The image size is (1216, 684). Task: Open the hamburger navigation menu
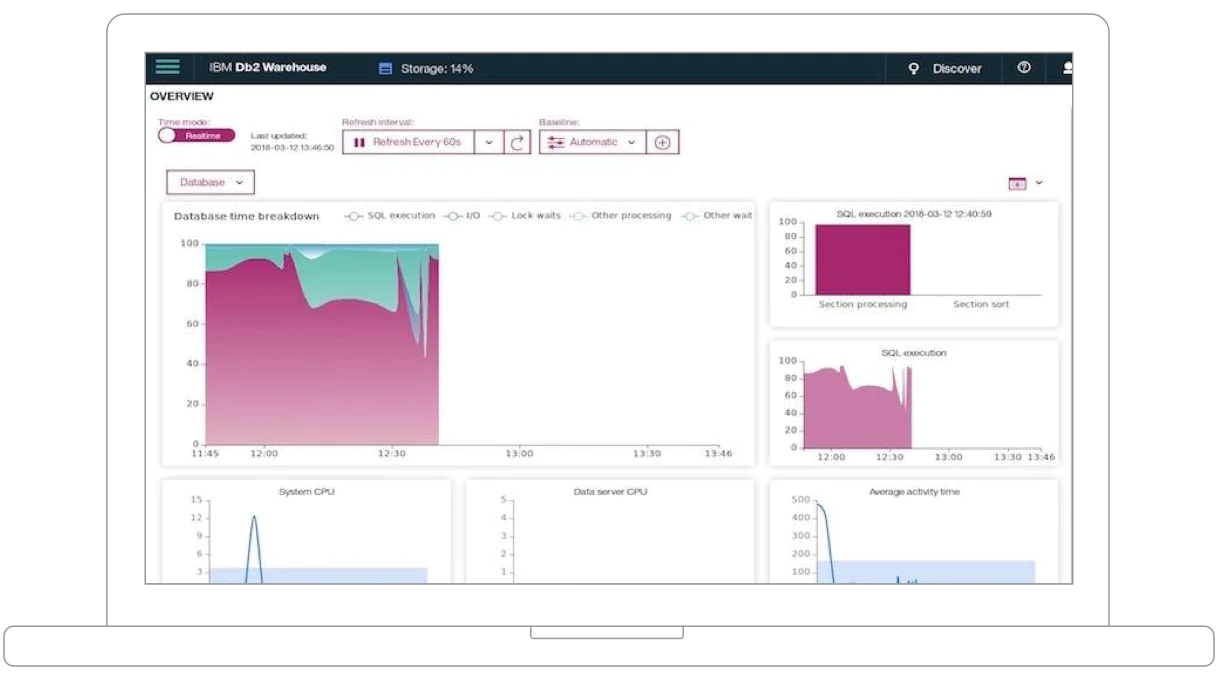click(167, 67)
